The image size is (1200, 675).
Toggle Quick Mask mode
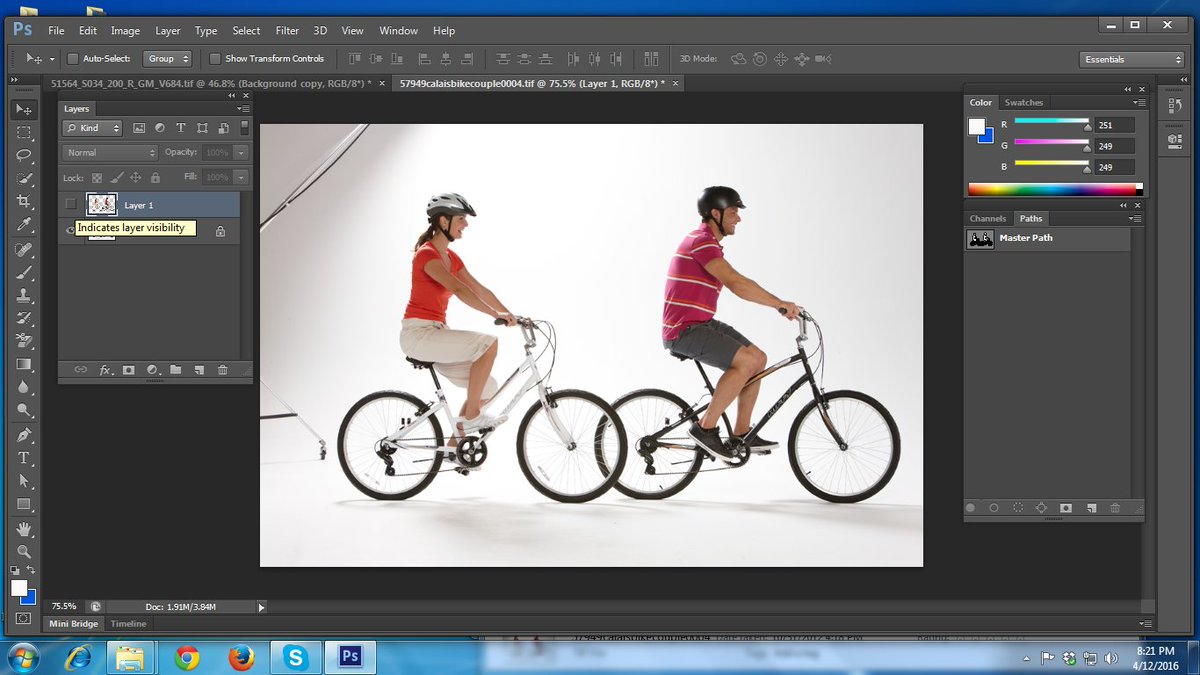pyautogui.click(x=24, y=618)
